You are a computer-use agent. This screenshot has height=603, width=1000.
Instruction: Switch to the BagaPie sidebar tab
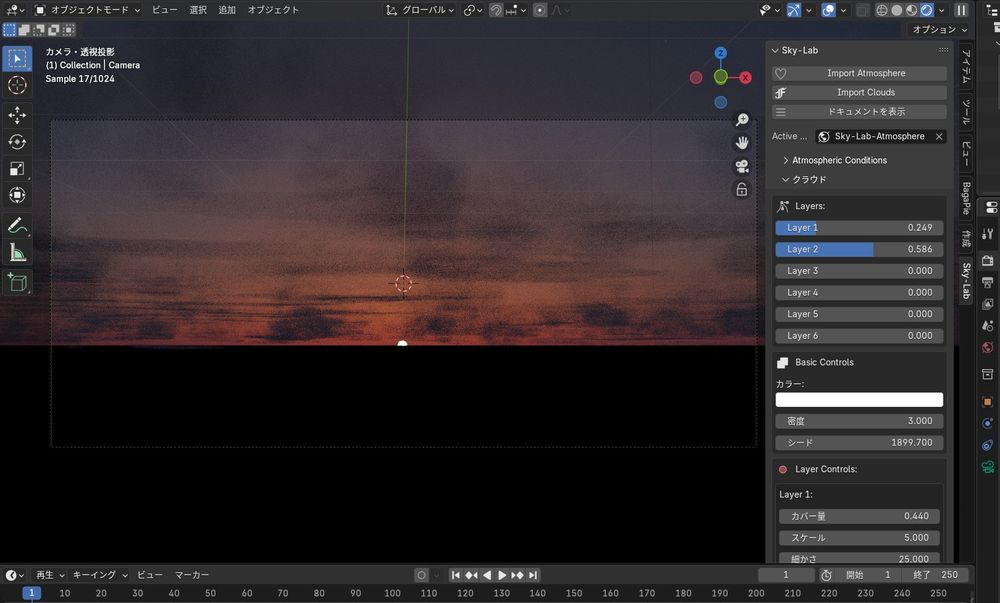point(966,198)
